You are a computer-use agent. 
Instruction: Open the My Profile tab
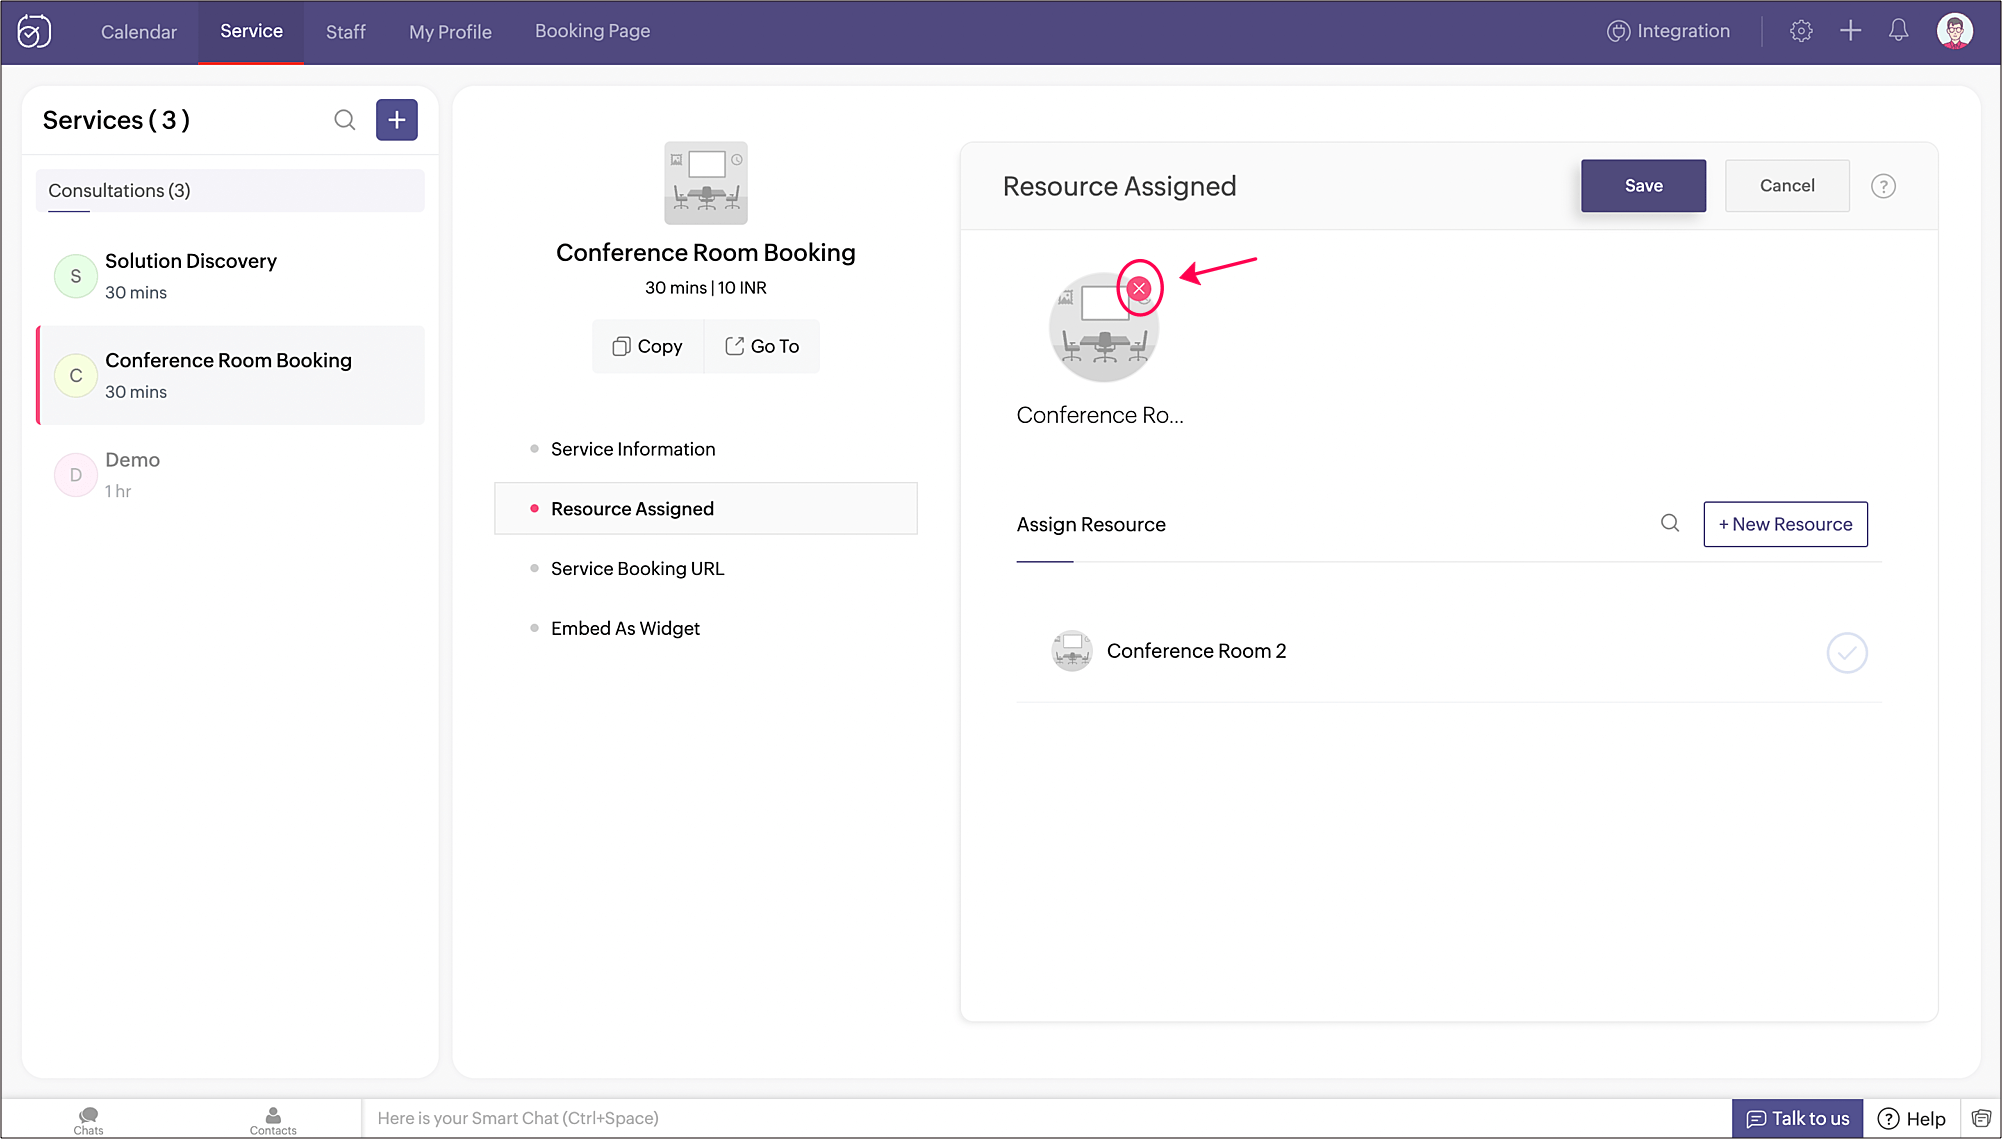(450, 32)
